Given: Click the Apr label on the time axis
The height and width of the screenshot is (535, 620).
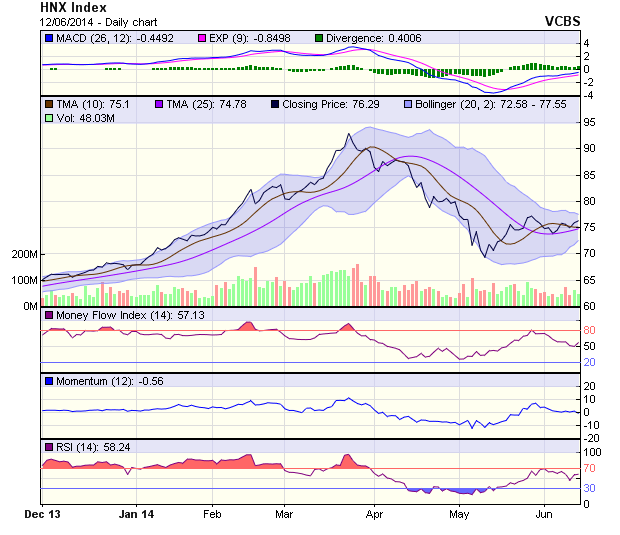Looking at the screenshot, I should coord(375,513).
